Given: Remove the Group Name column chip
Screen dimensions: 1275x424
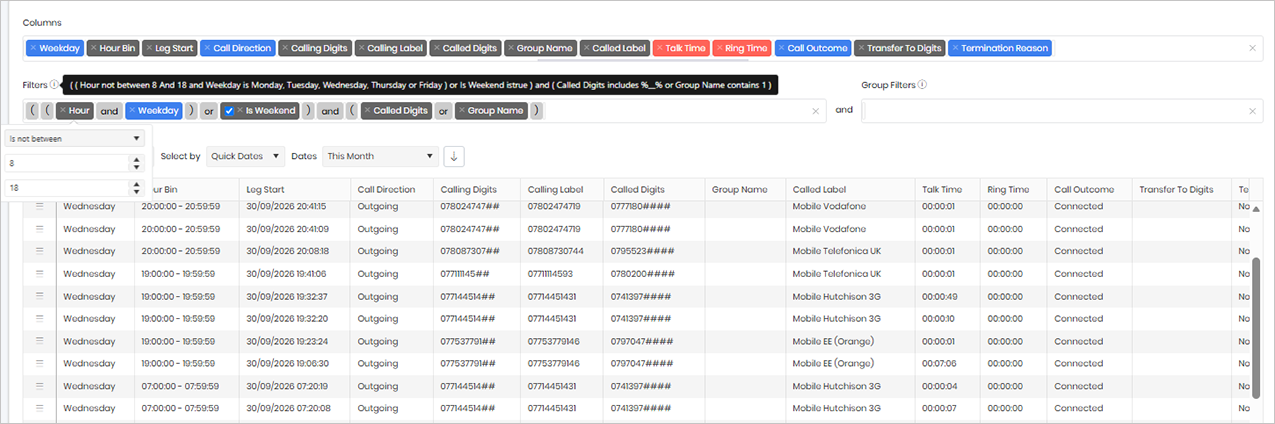Looking at the screenshot, I should [x=511, y=48].
